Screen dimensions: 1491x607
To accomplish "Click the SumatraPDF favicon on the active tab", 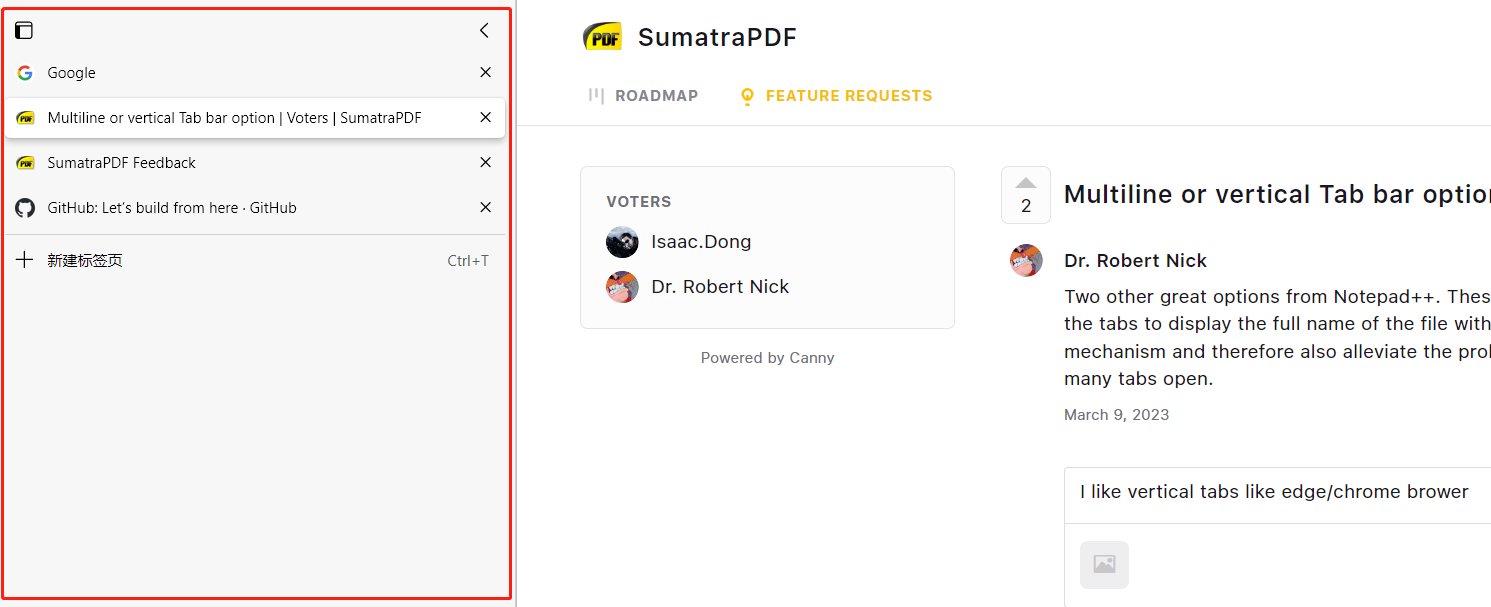I will [x=25, y=118].
